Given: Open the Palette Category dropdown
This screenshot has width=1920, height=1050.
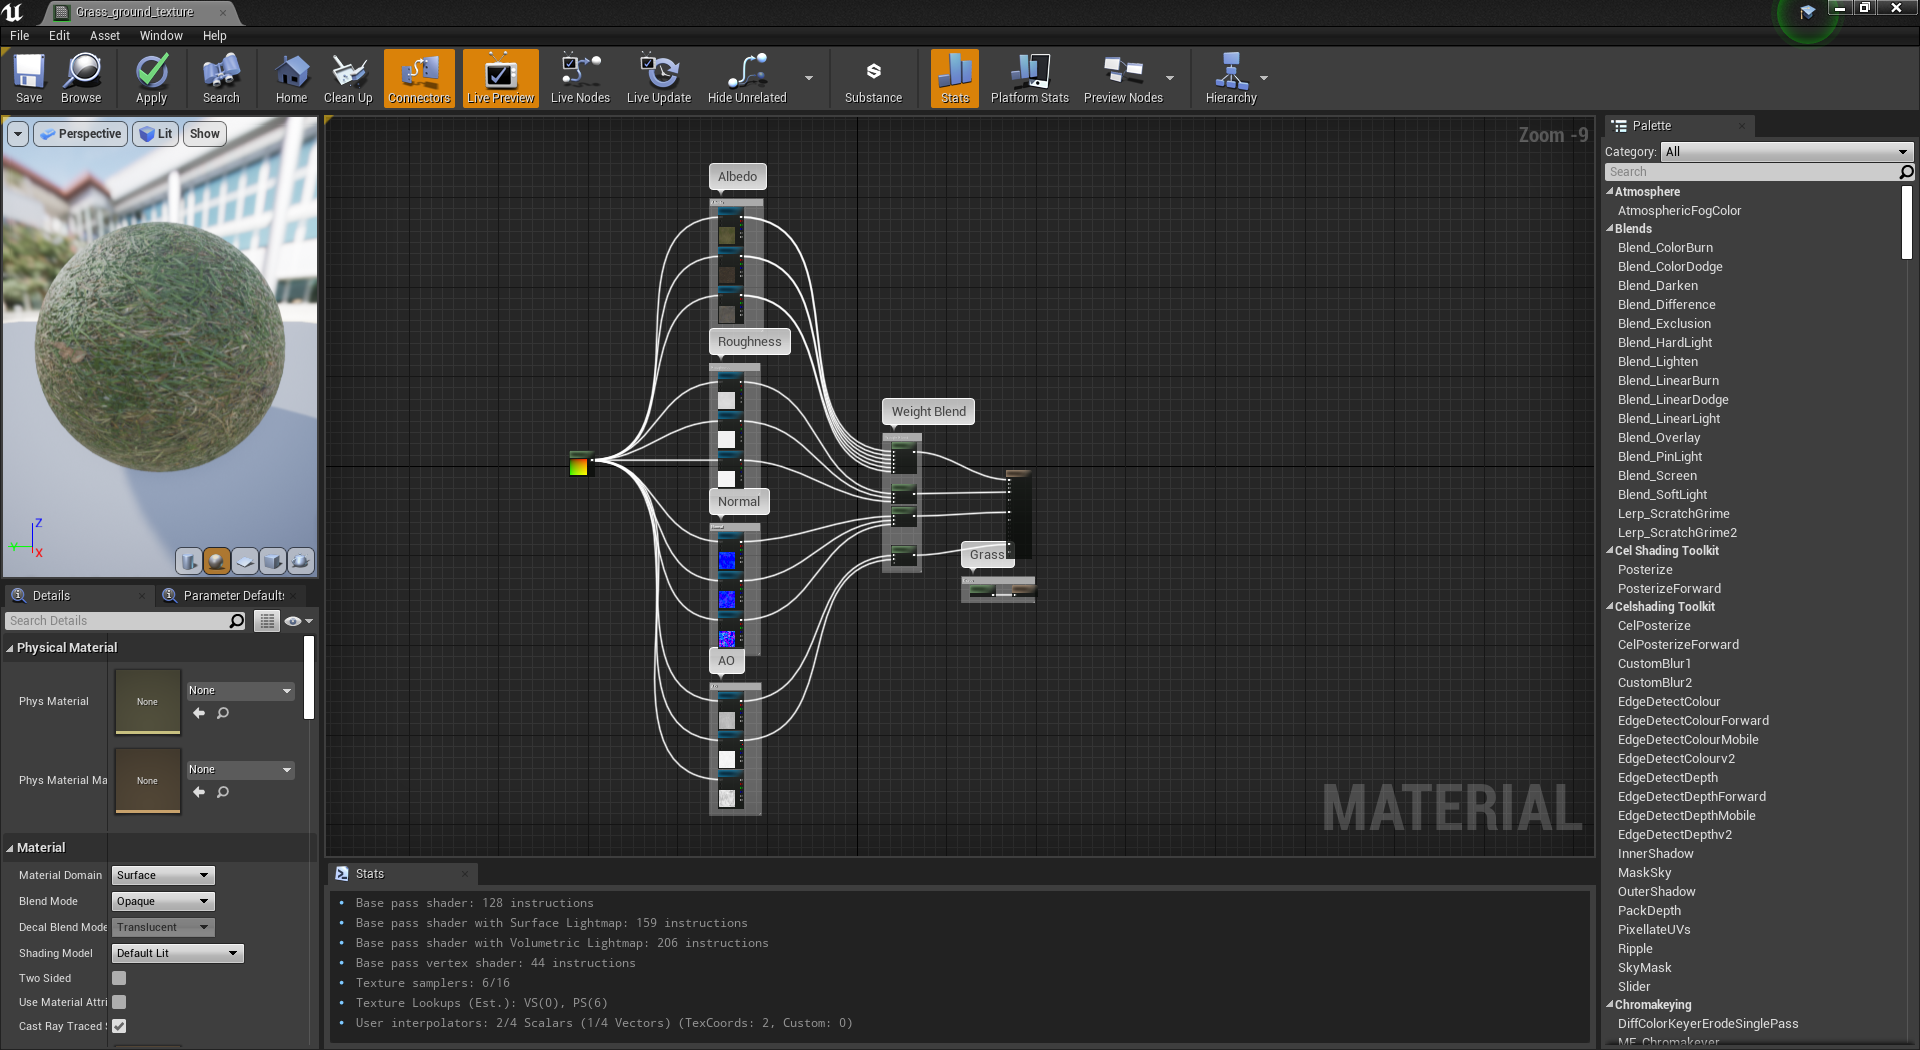Looking at the screenshot, I should (1786, 152).
